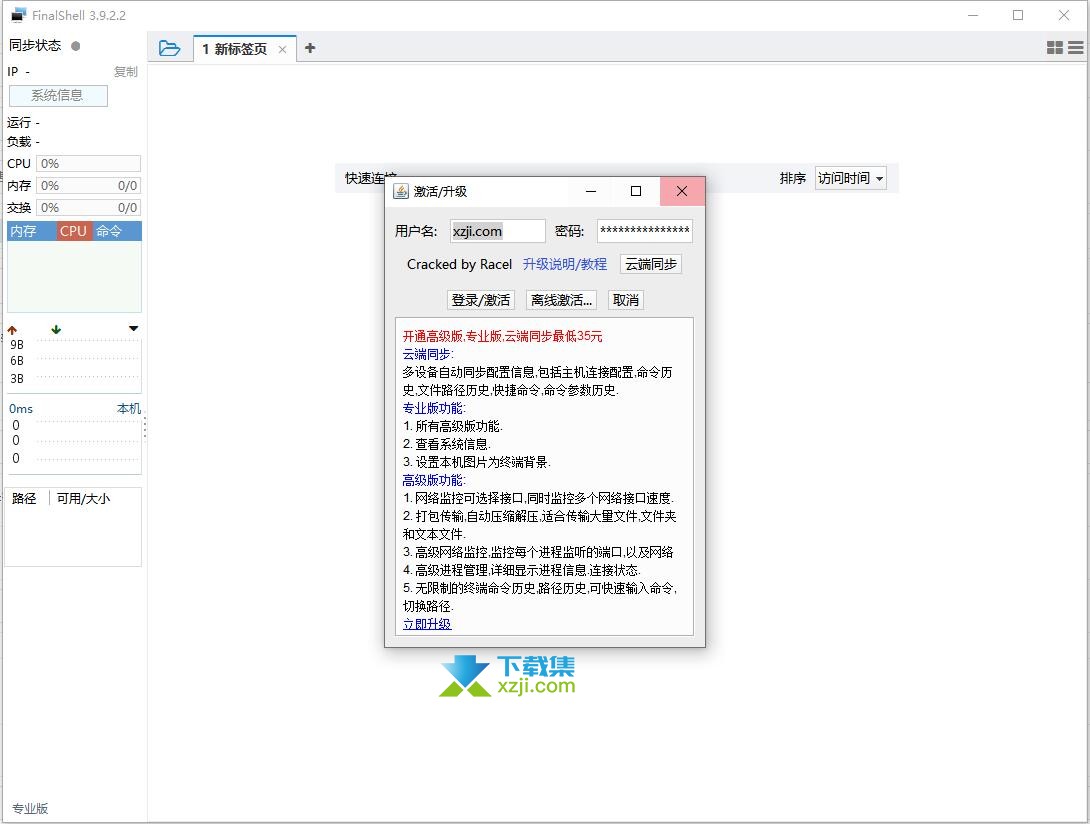Maximize the FinalShell main window
1090x824 pixels.
pos(1018,15)
